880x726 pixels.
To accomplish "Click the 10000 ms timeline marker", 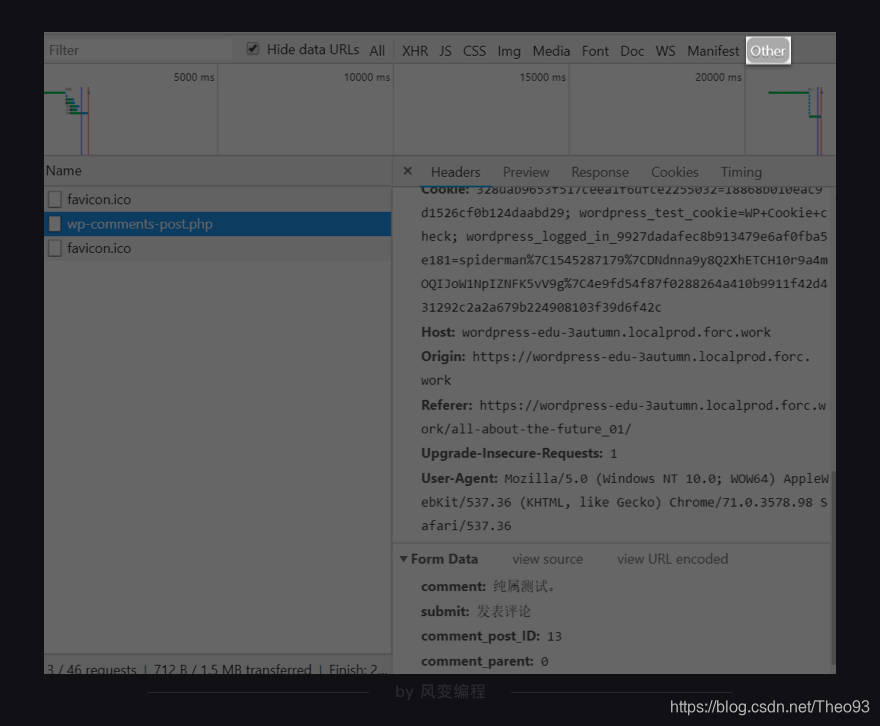I will [x=367, y=77].
